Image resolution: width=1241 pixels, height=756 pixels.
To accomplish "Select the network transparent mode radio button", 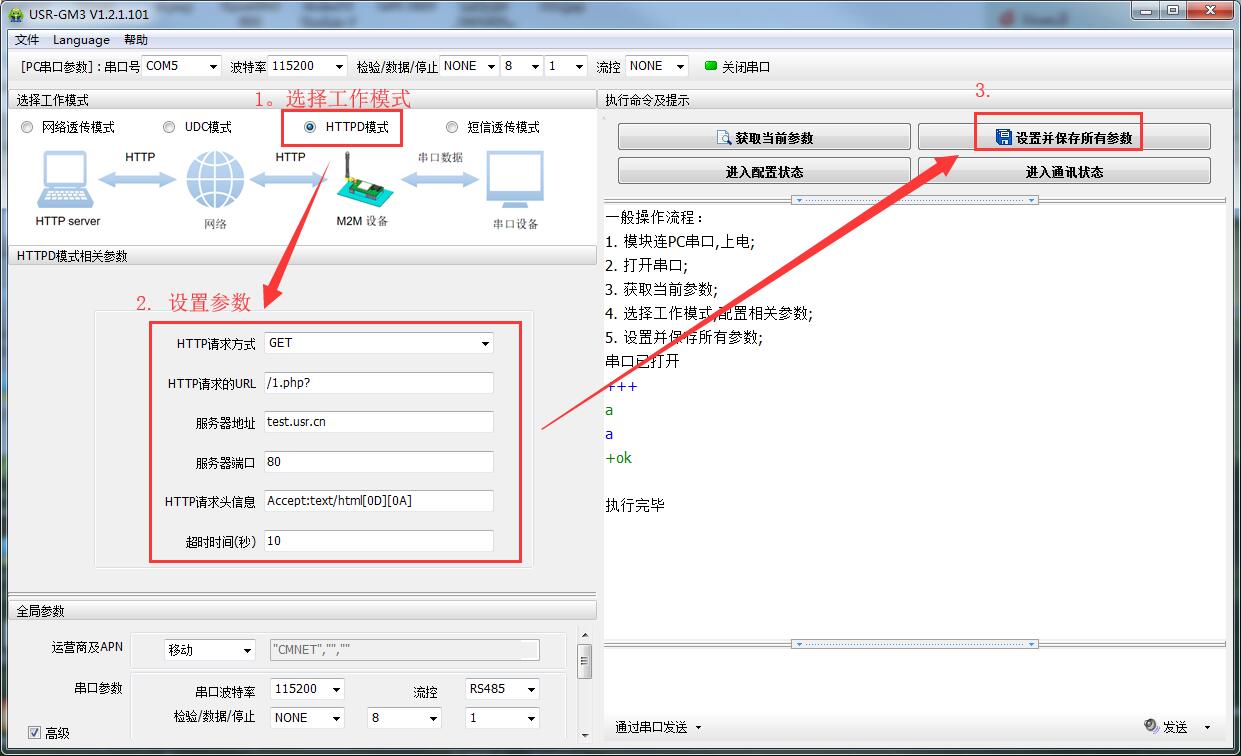I will click(x=27, y=127).
